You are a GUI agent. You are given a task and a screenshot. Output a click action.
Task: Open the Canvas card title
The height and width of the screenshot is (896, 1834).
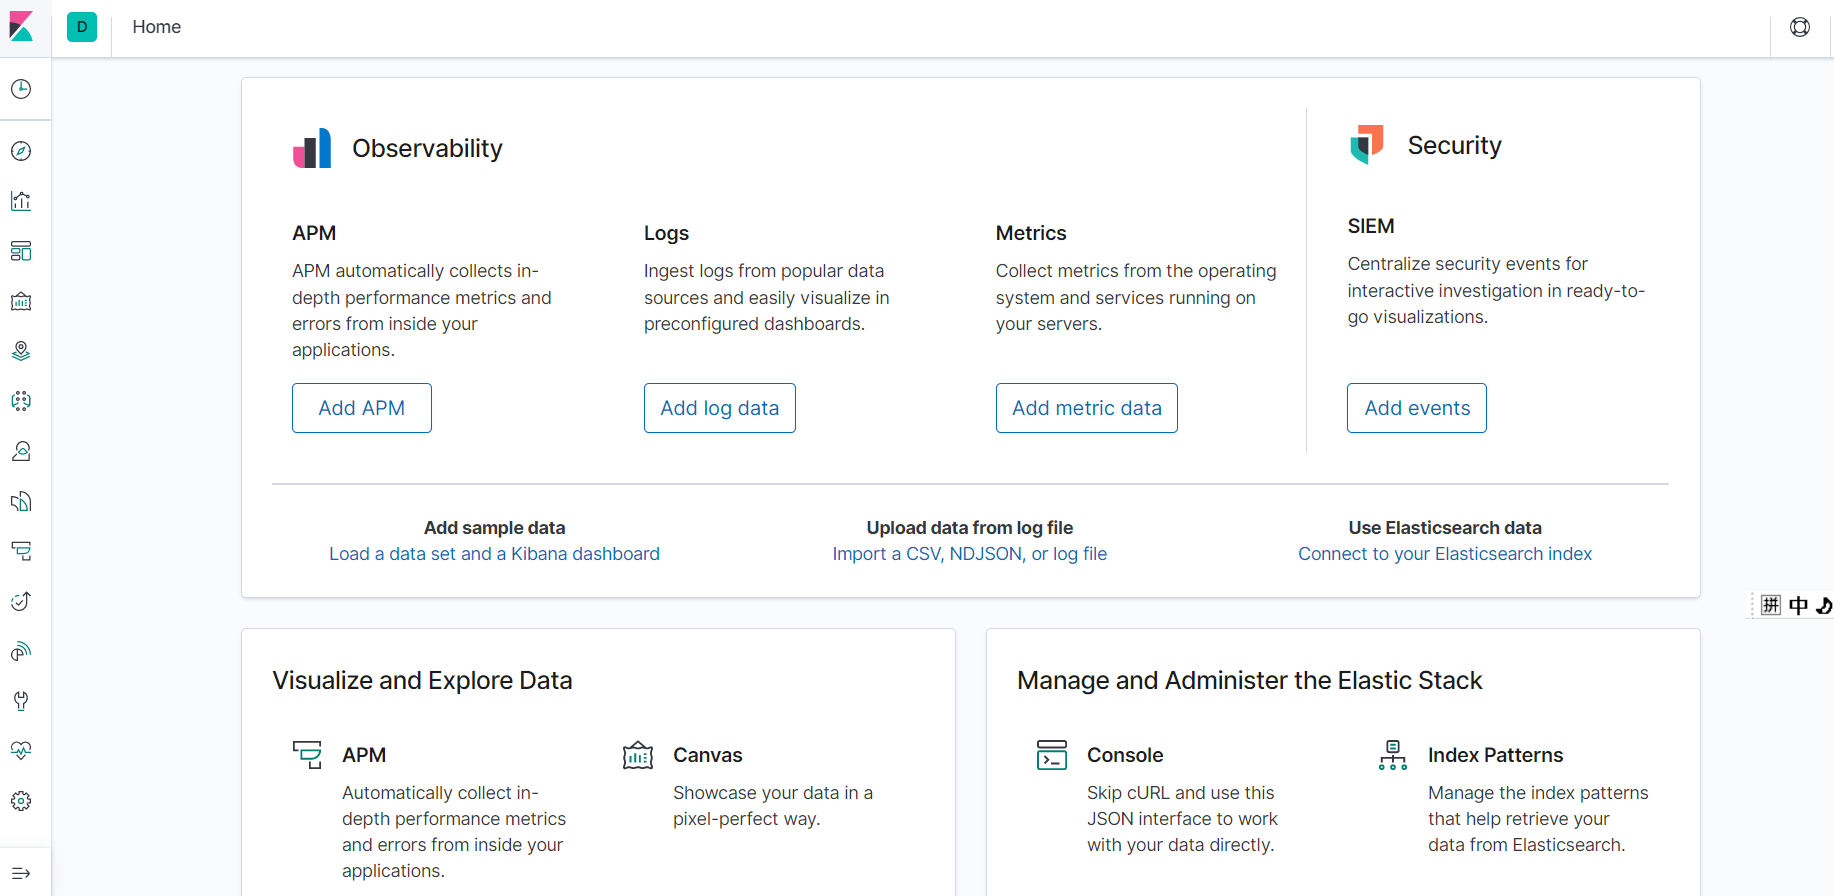[x=708, y=755]
